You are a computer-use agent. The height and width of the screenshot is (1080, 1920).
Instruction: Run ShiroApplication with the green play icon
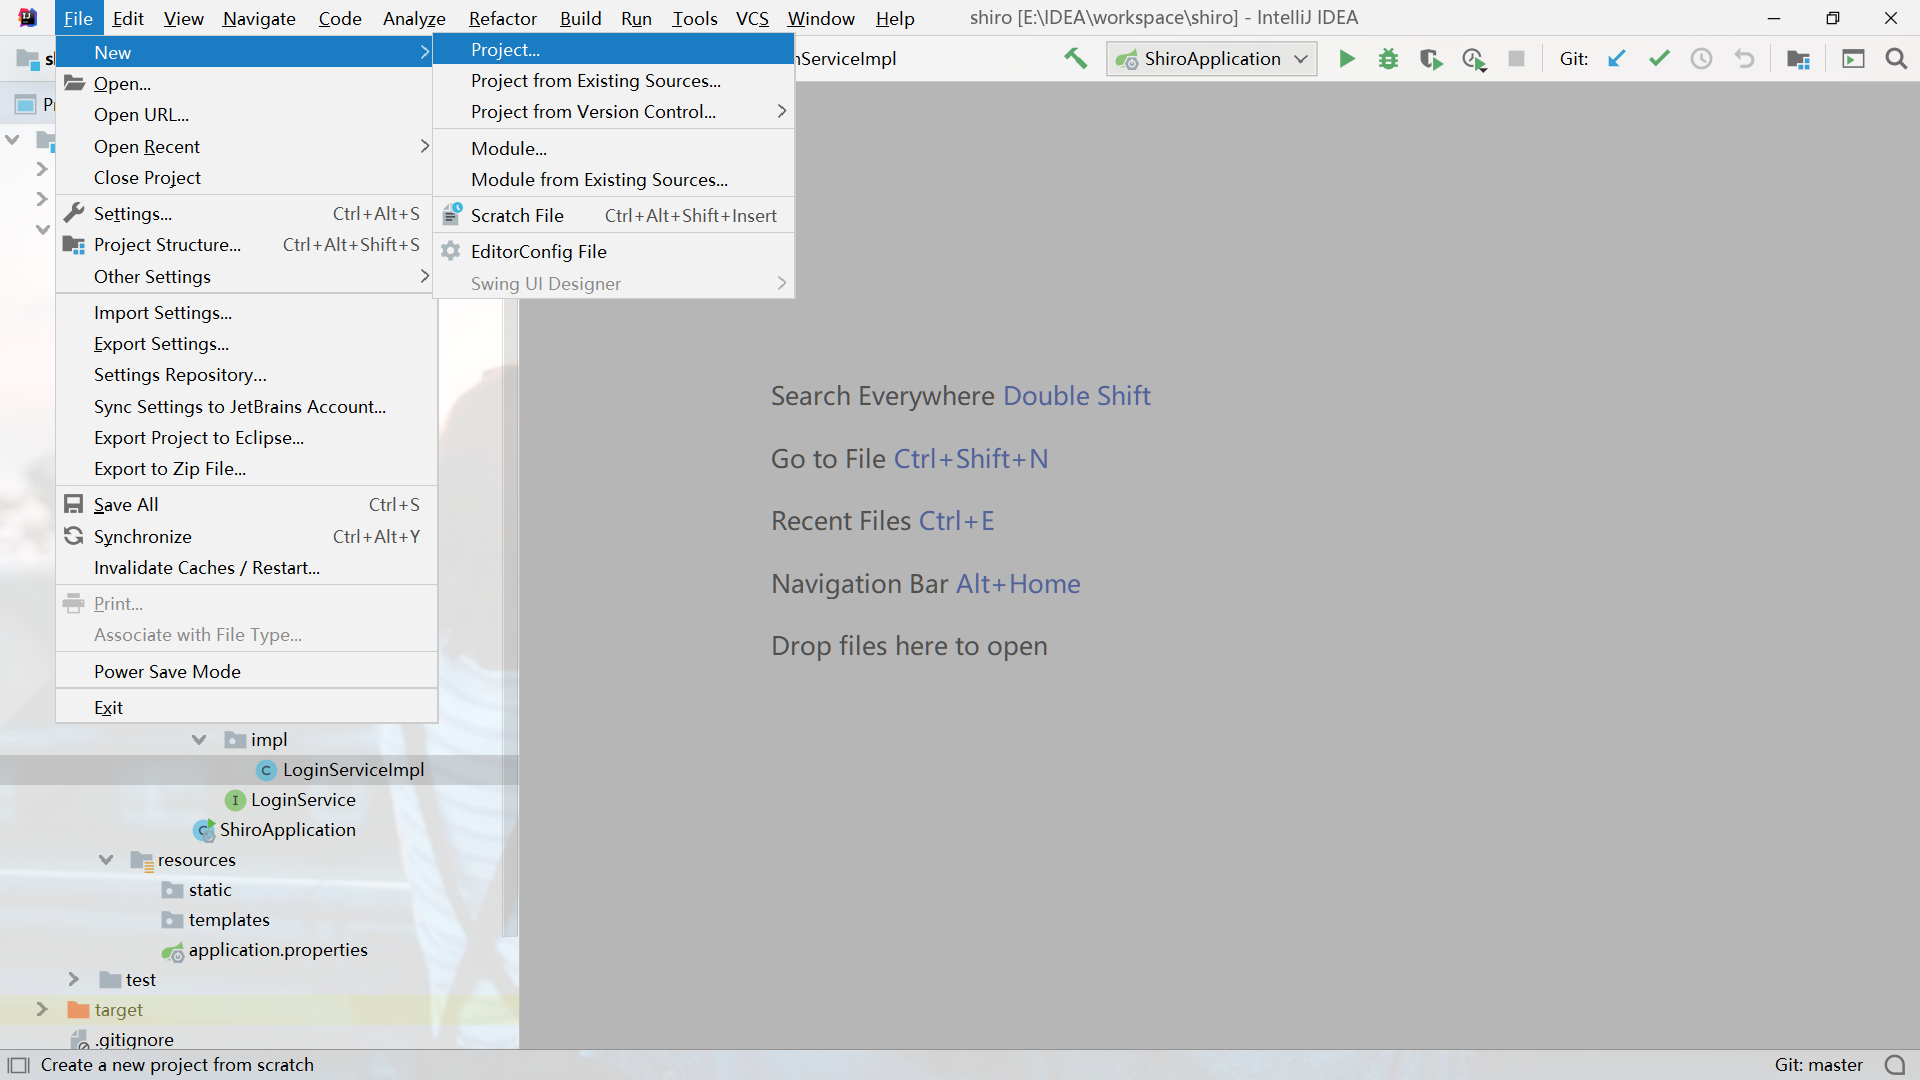click(1347, 59)
